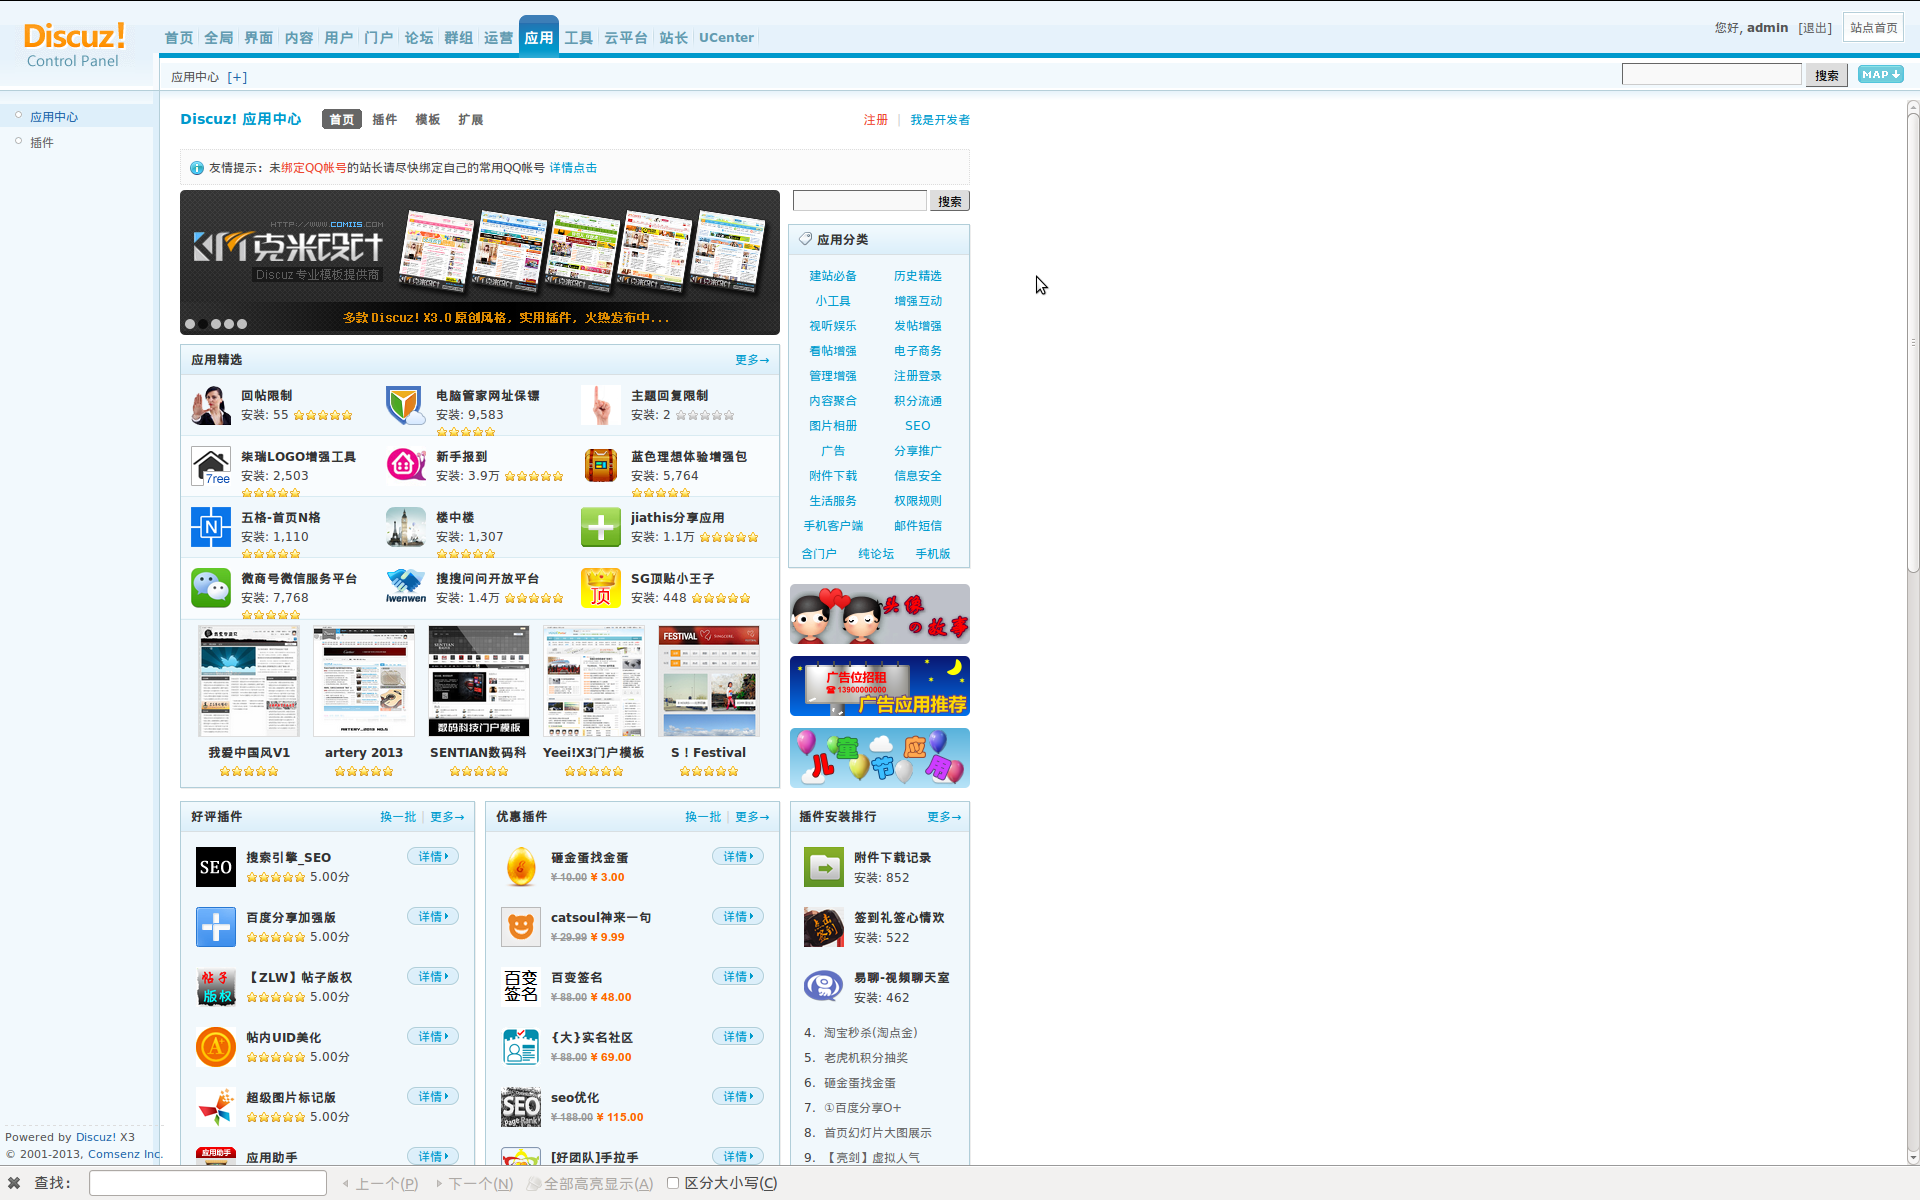The image size is (1920, 1200).
Task: Click the 附件下载记录 green arrow icon
Action: pos(824,867)
